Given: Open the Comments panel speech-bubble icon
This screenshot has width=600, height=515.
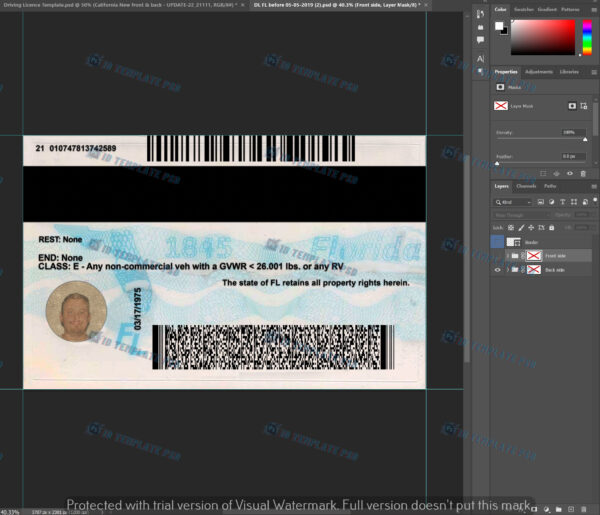Looking at the screenshot, I should click(x=481, y=40).
